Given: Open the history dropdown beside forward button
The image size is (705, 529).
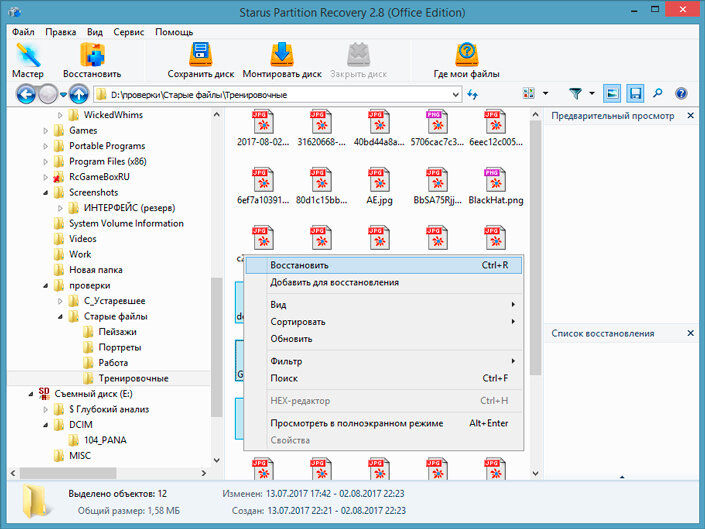Looking at the screenshot, I should pyautogui.click(x=63, y=94).
